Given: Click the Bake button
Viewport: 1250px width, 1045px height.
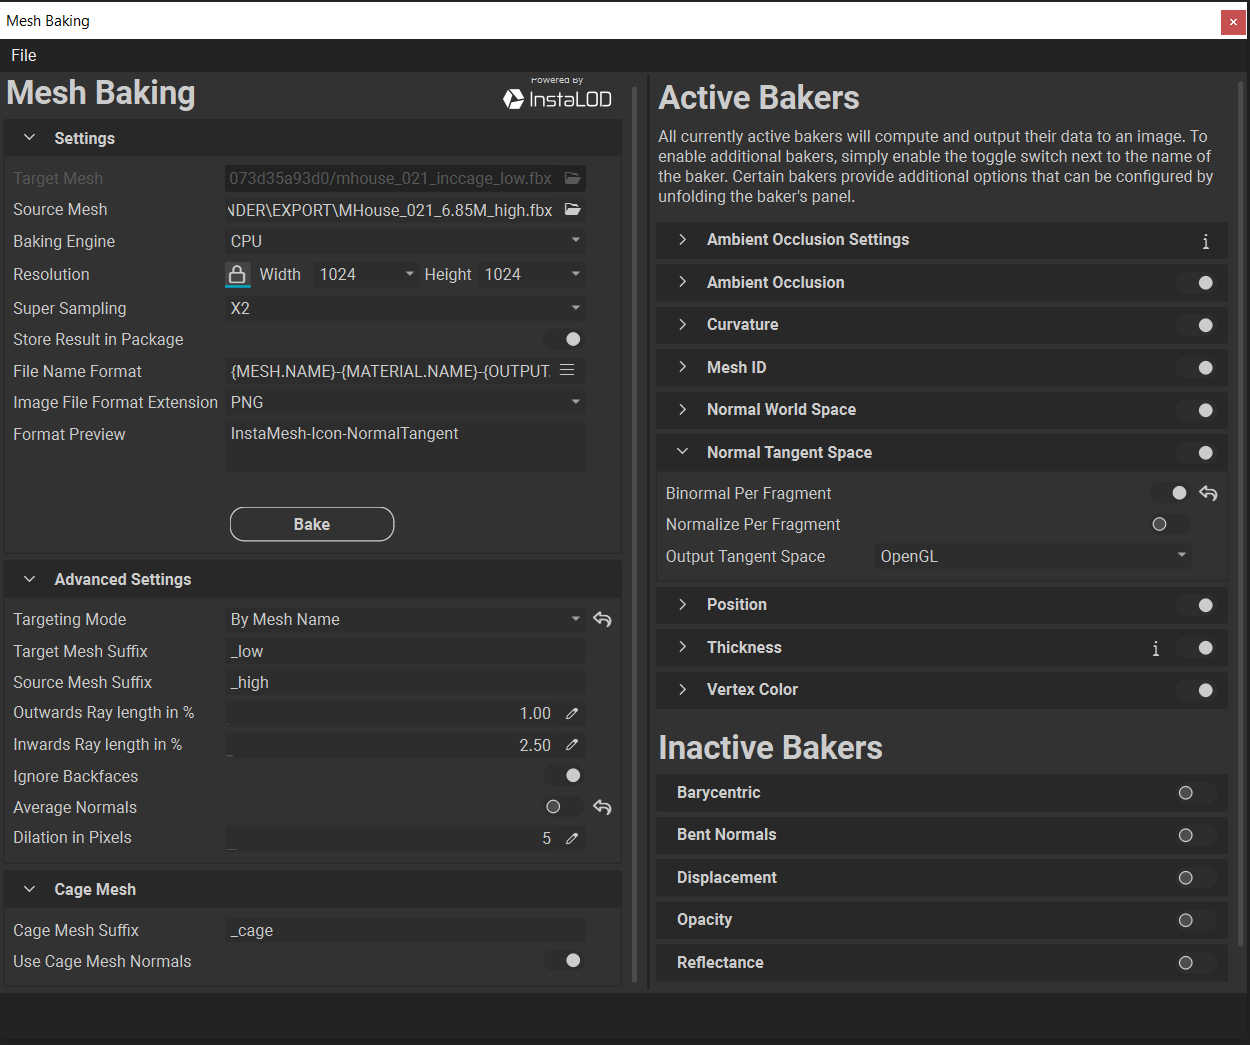Looking at the screenshot, I should 312,524.
